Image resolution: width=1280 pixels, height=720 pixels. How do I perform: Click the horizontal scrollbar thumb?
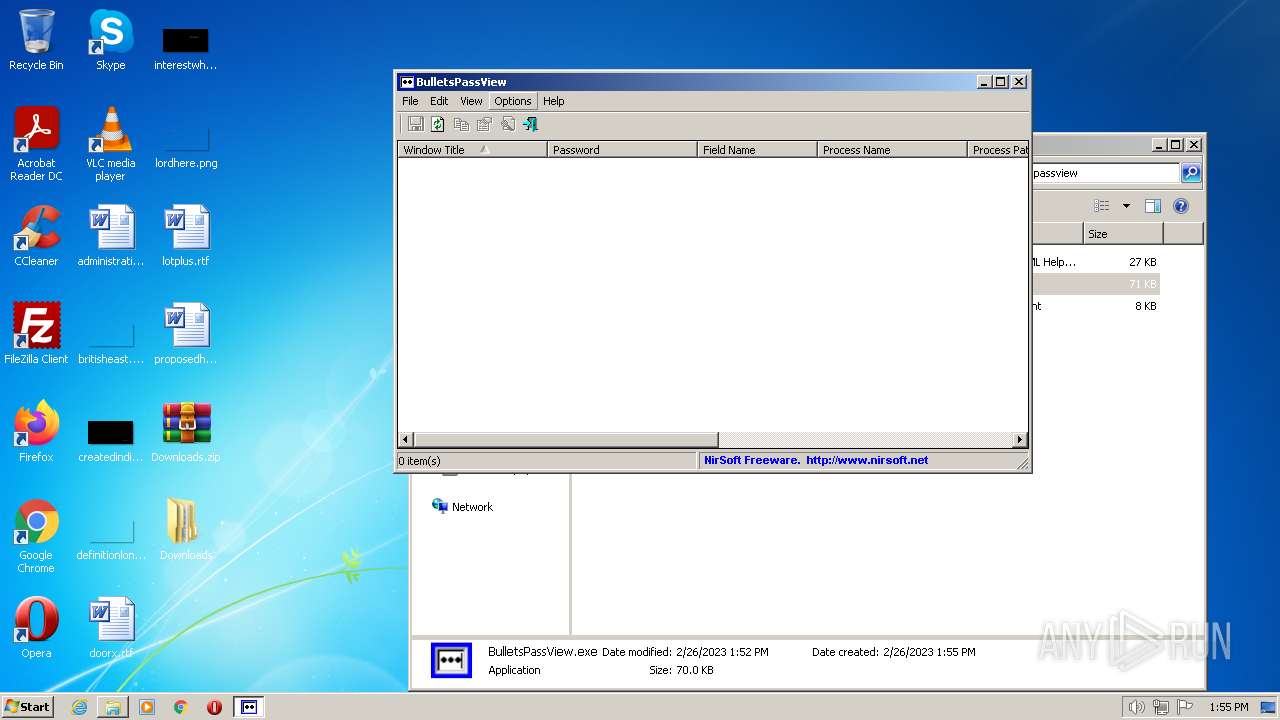[566, 440]
